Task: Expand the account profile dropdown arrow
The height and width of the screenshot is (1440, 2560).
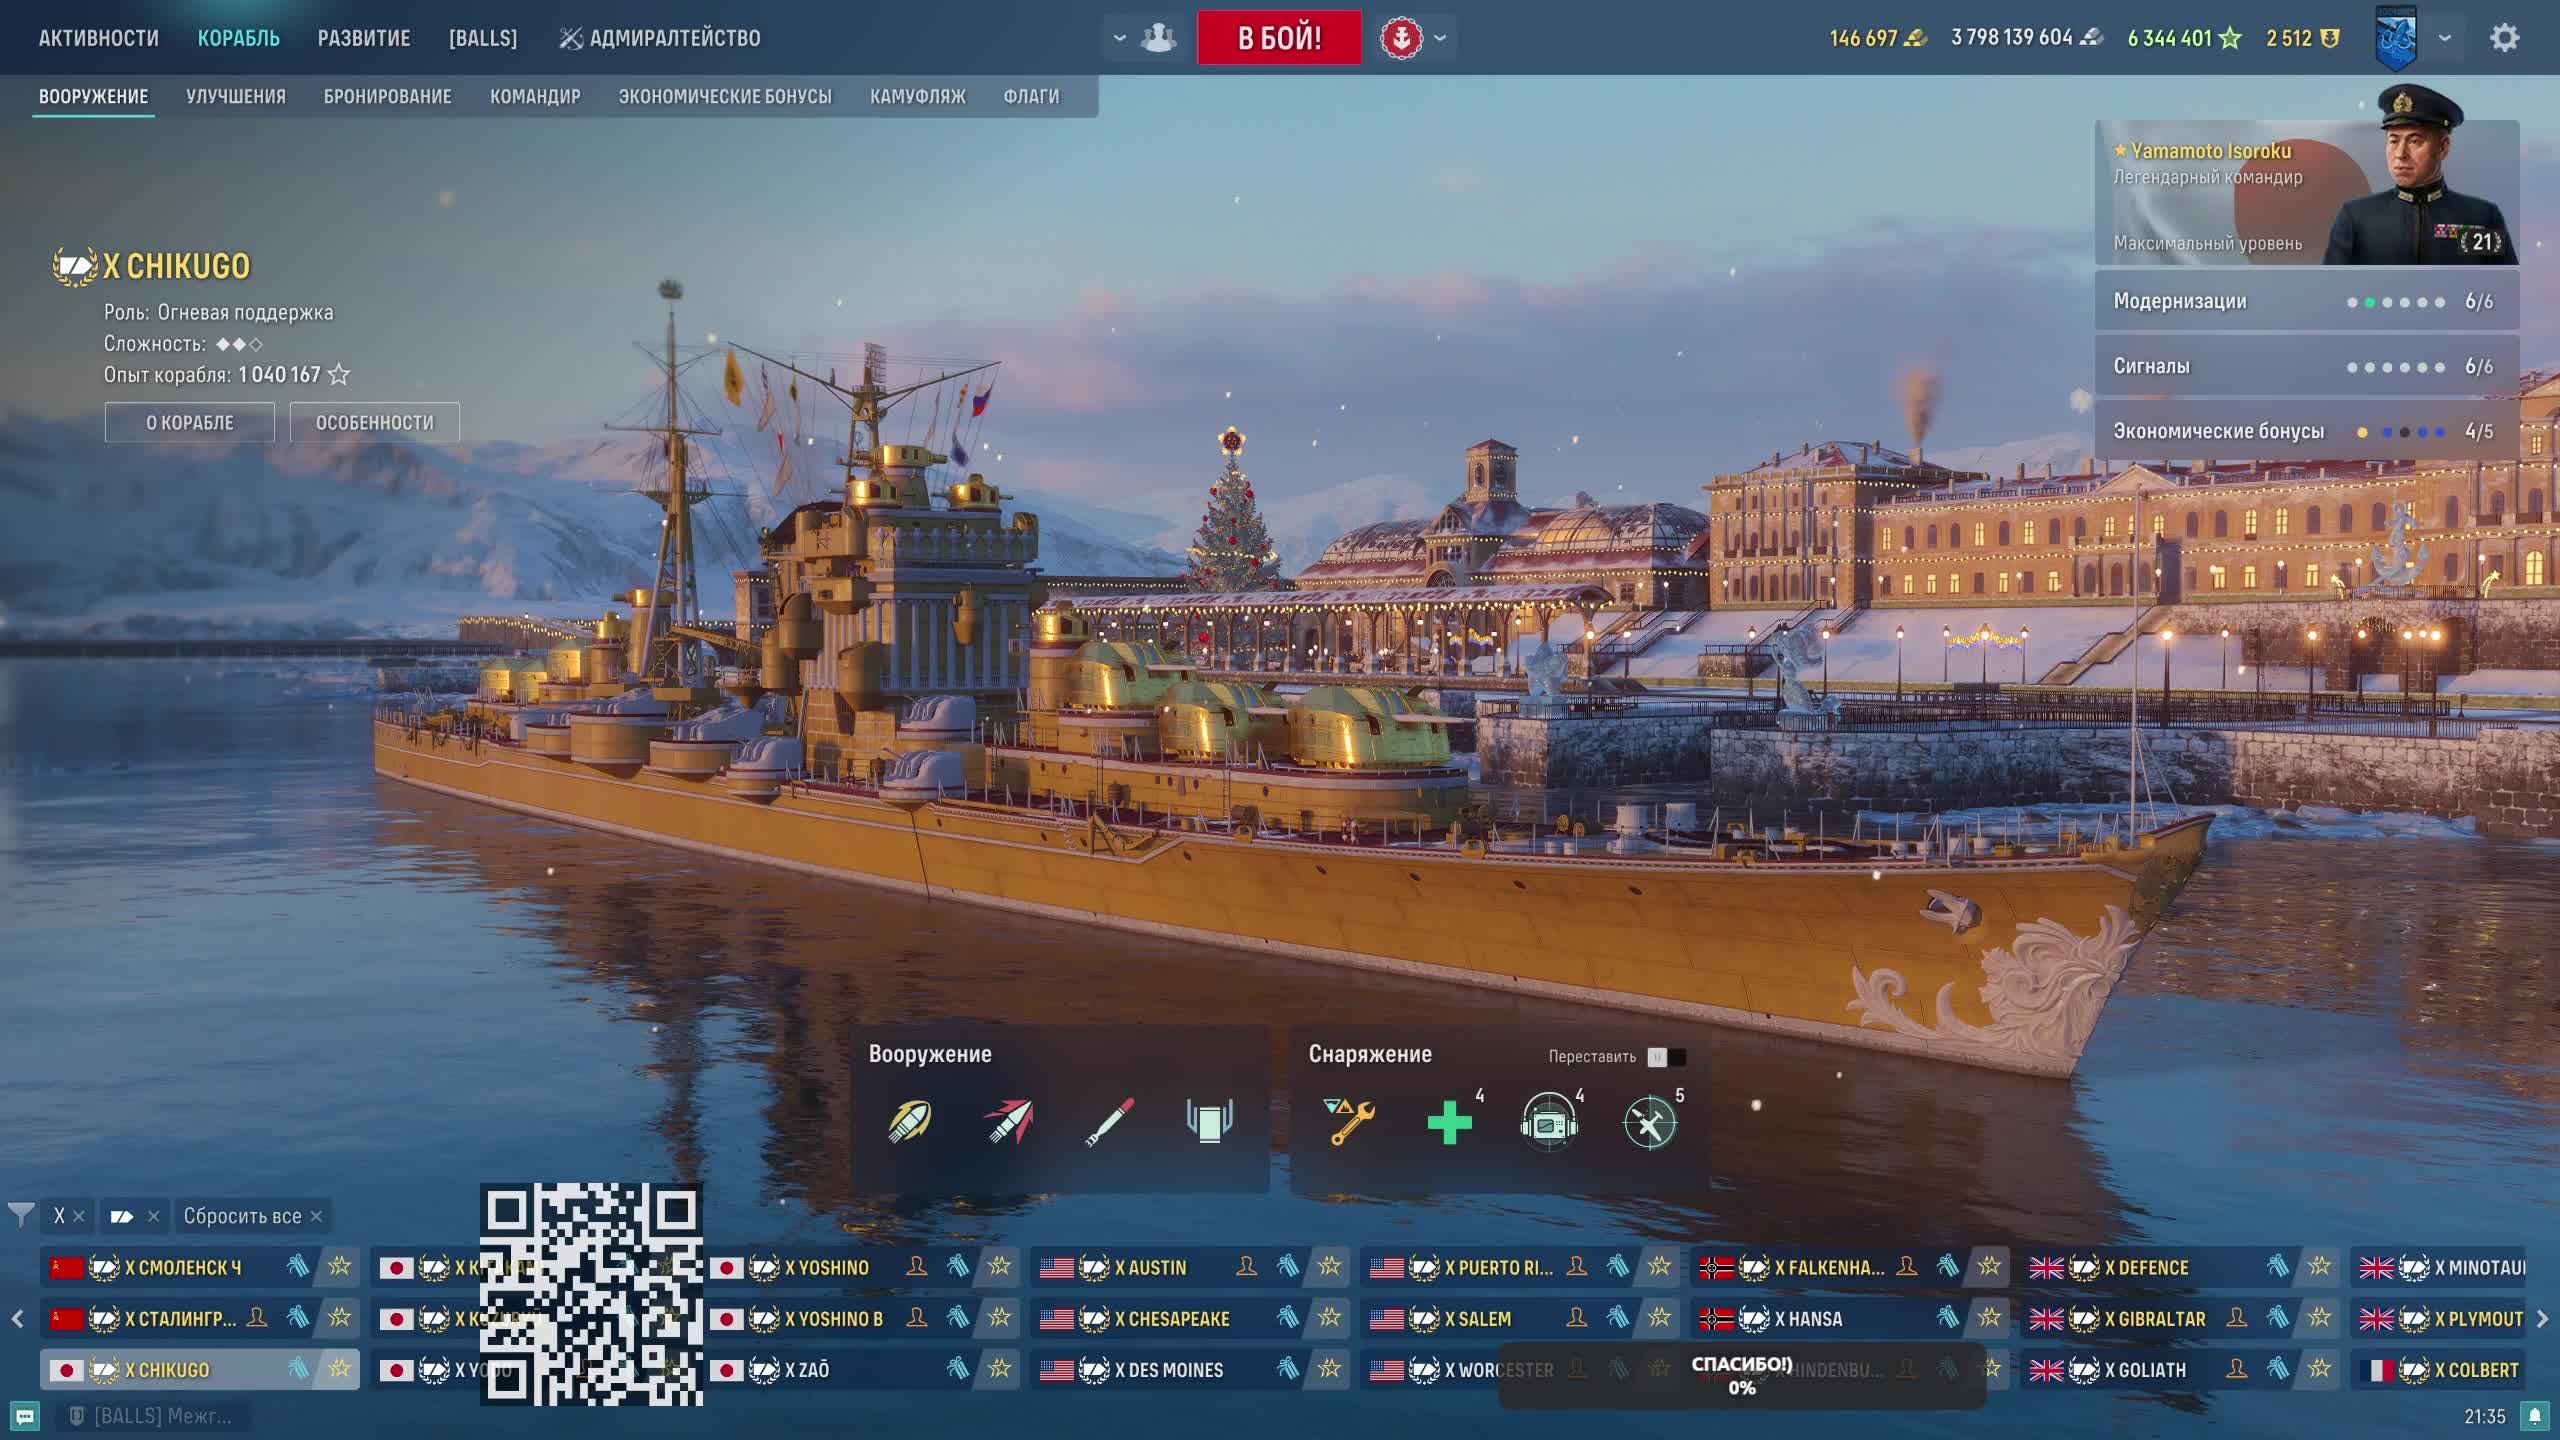Action: [x=2445, y=38]
